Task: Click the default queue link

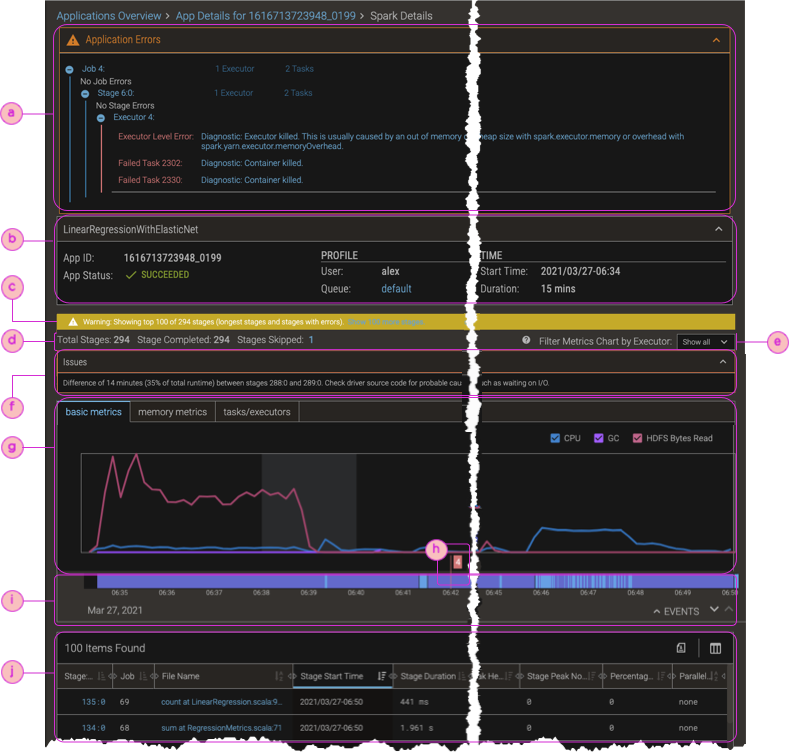Action: point(396,288)
